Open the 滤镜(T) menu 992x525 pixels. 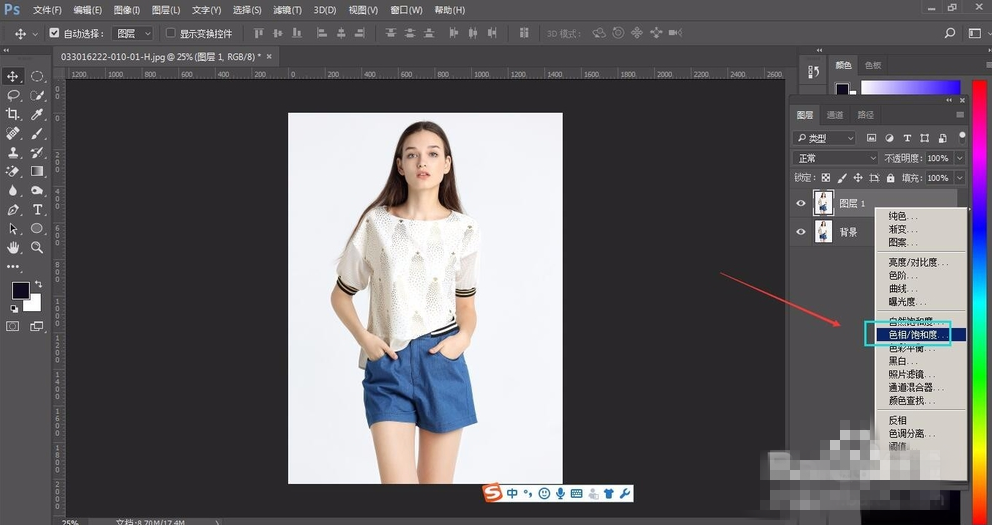click(288, 10)
